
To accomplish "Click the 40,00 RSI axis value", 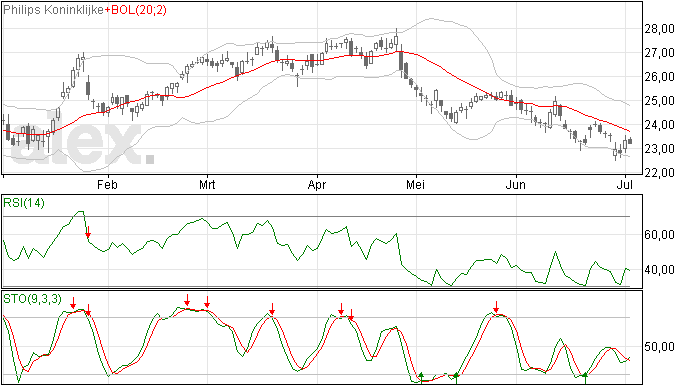I will pos(660,270).
